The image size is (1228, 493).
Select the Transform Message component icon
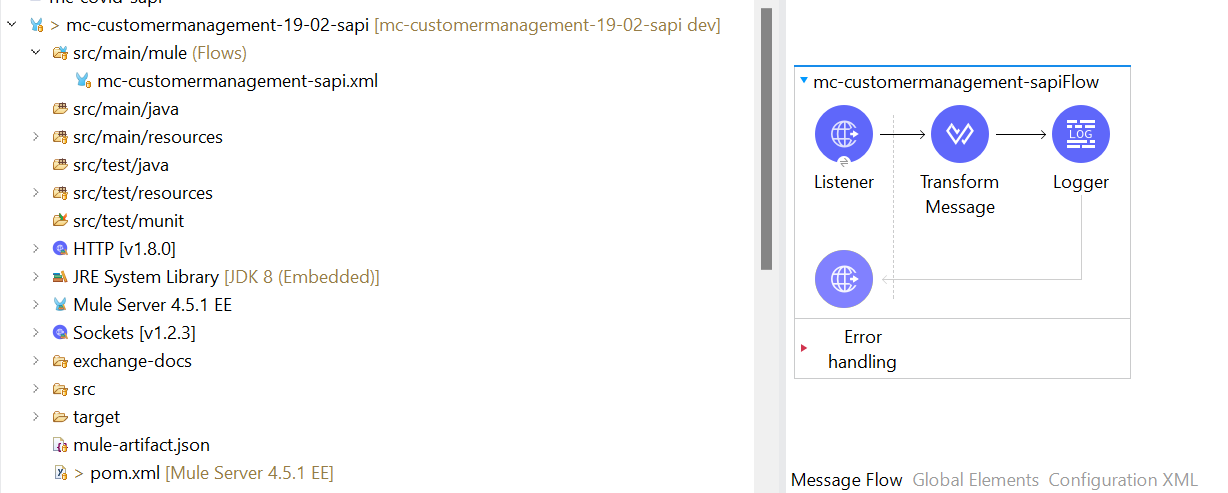(x=959, y=134)
